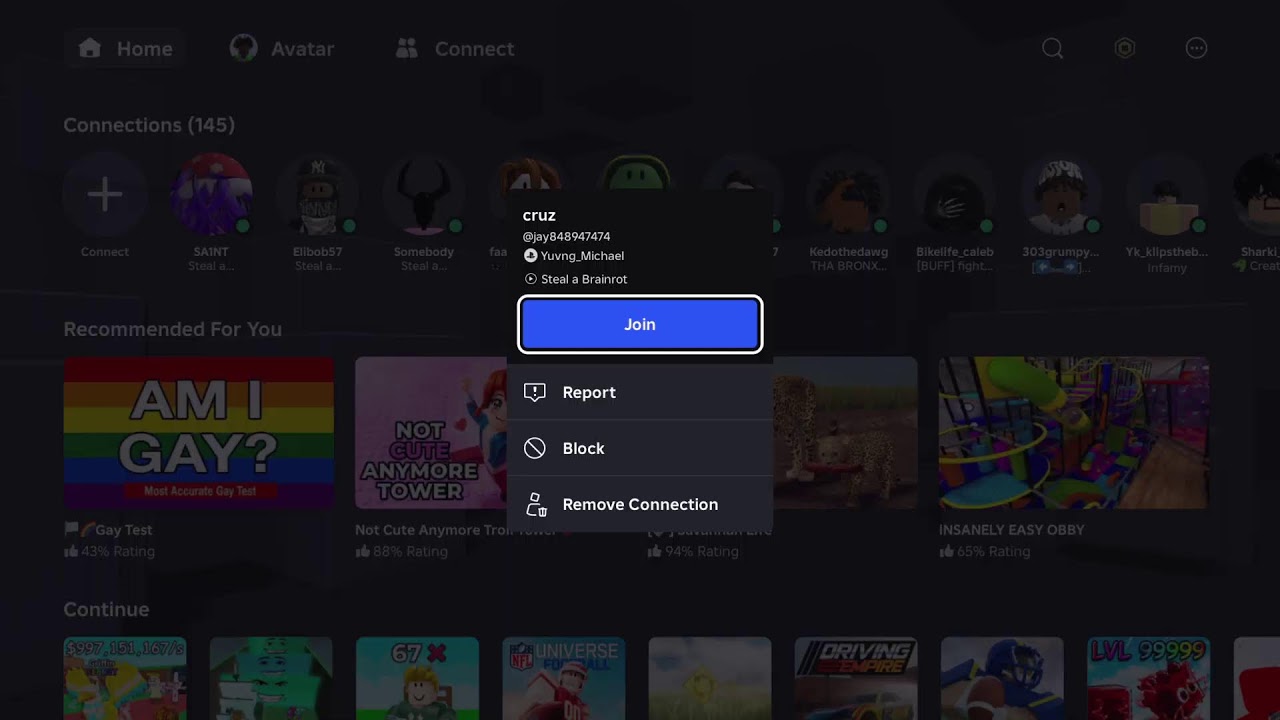Select the 303grumpy avatar in Connections

pyautogui.click(x=1060, y=194)
